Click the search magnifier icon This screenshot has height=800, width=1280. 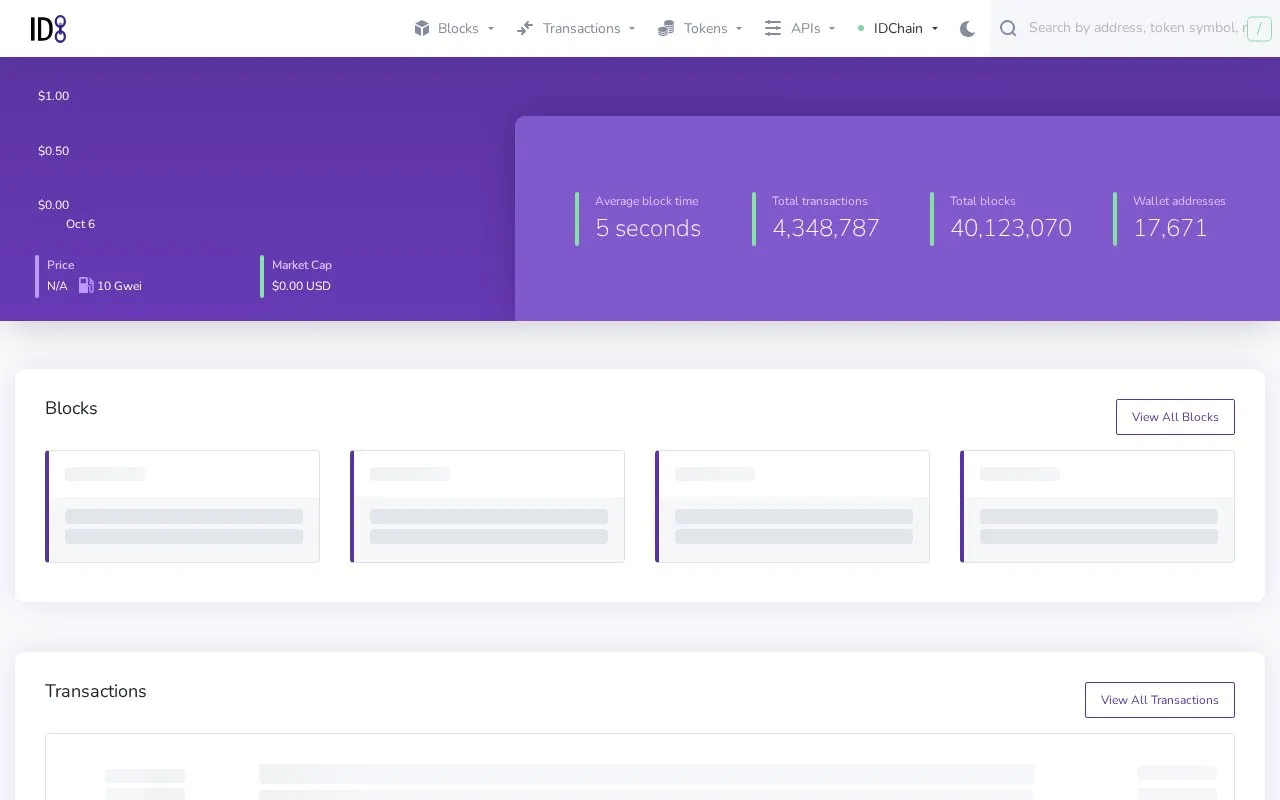point(1008,28)
